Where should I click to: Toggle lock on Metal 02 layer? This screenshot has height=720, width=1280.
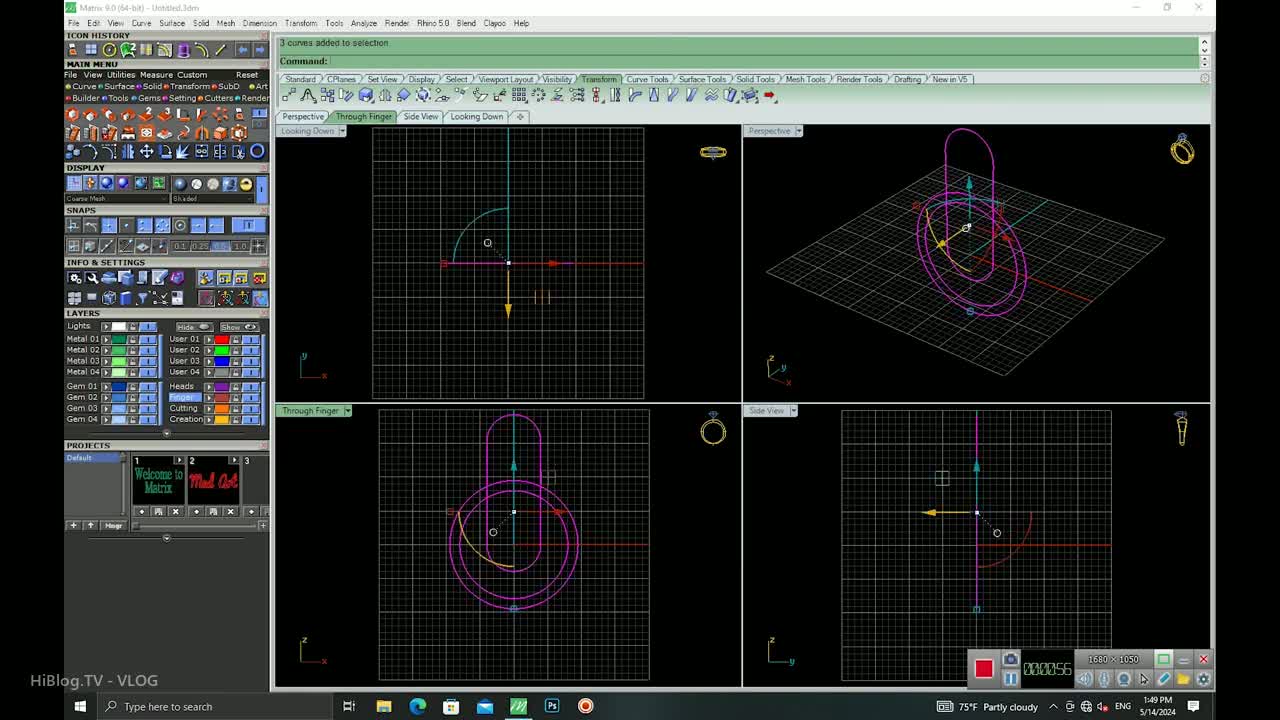[x=133, y=351]
